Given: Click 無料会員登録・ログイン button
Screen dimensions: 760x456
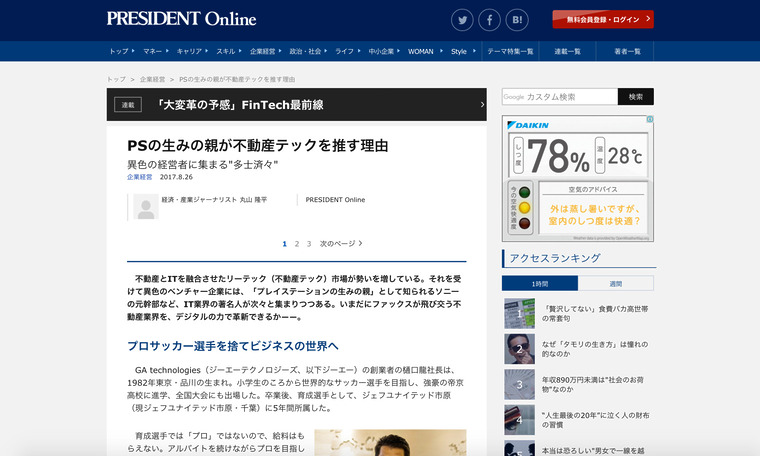Looking at the screenshot, I should click(x=602, y=19).
